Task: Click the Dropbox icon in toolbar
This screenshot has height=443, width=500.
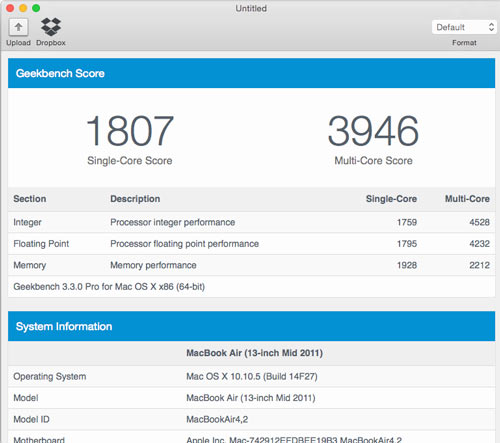Action: (51, 27)
